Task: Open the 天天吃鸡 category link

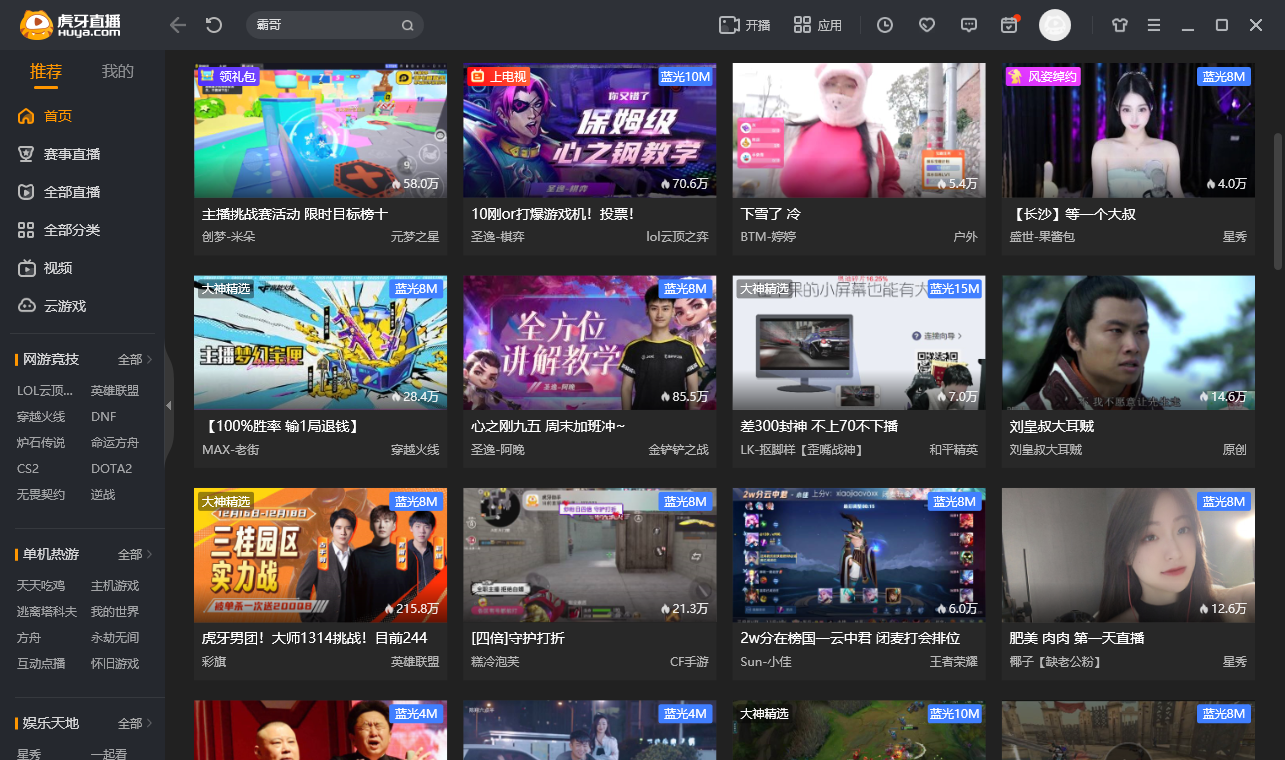Action: [x=41, y=586]
